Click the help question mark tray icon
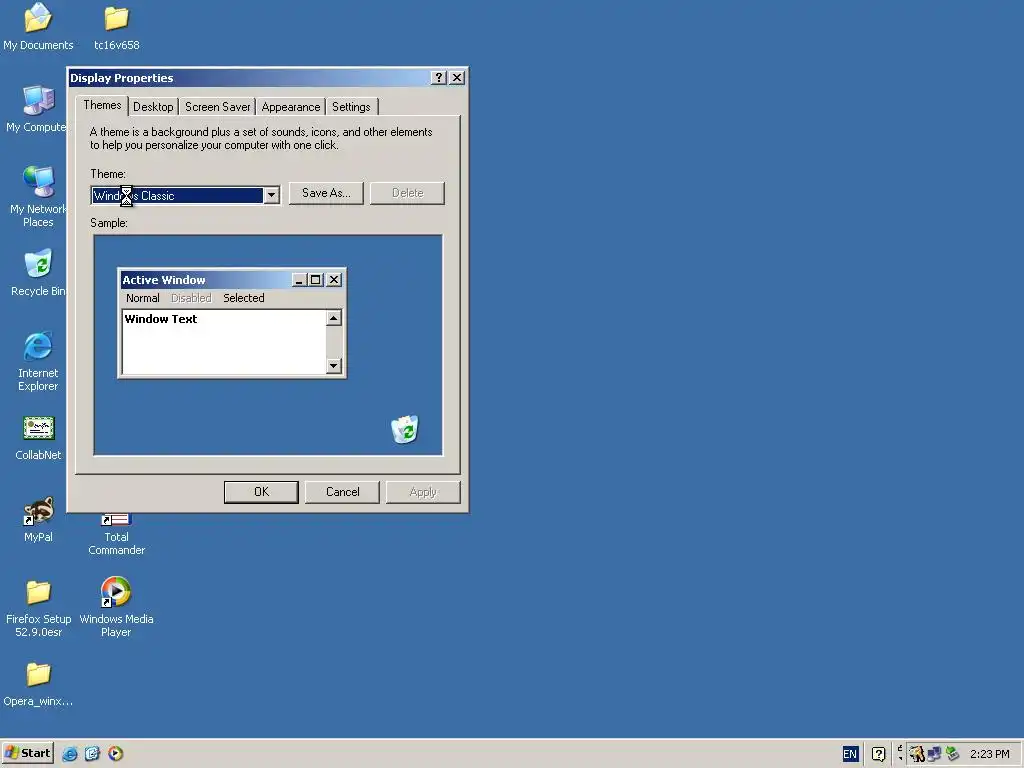 point(878,754)
